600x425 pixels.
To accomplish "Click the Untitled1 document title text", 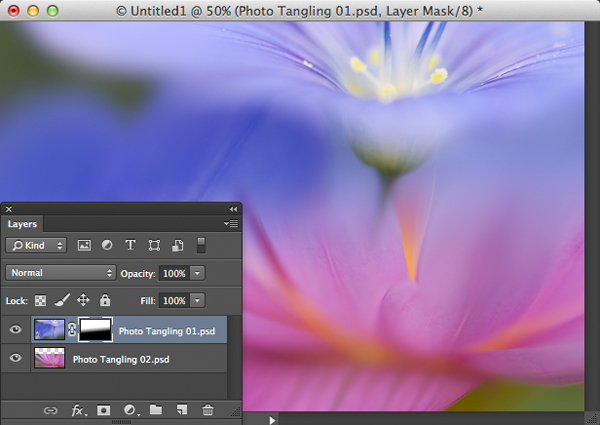I will [299, 11].
